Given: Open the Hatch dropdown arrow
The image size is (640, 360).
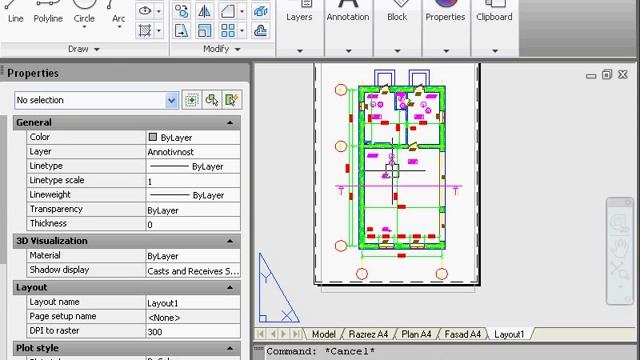Looking at the screenshot, I should [x=159, y=31].
